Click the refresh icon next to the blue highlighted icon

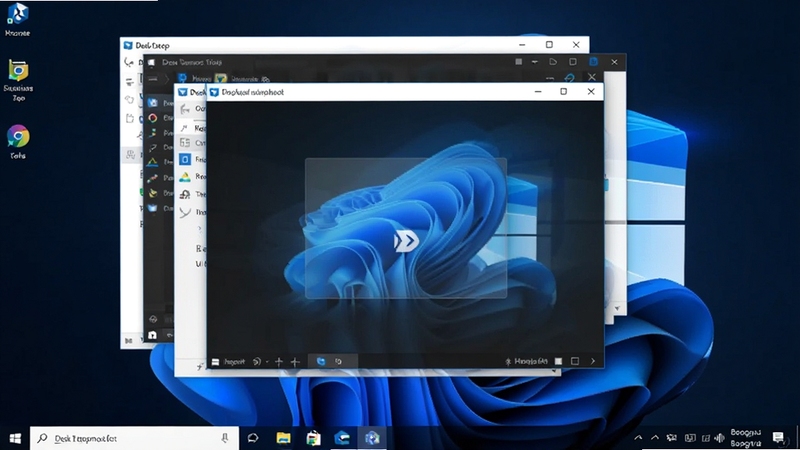coord(338,361)
